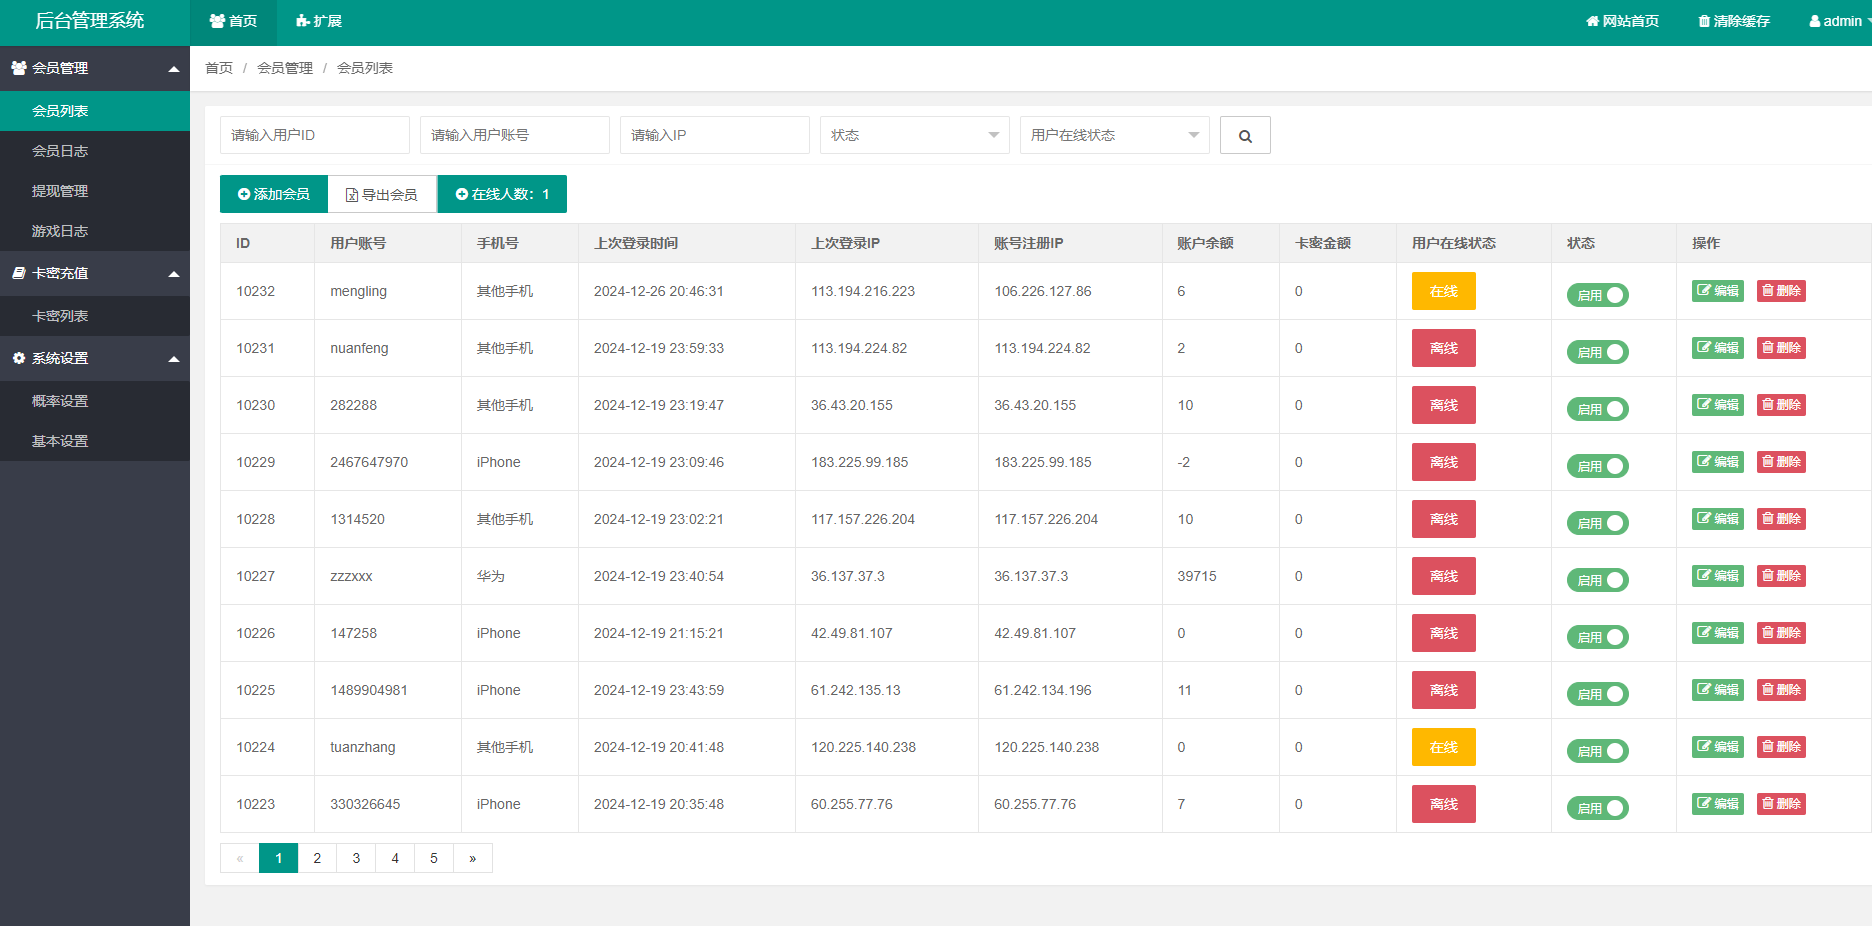Toggle 启用 switch for user mengling
Image resolution: width=1872 pixels, height=926 pixels.
1597,295
